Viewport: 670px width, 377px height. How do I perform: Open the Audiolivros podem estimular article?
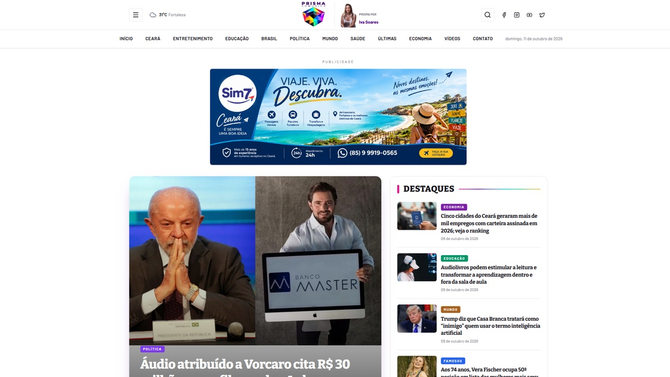click(x=489, y=275)
